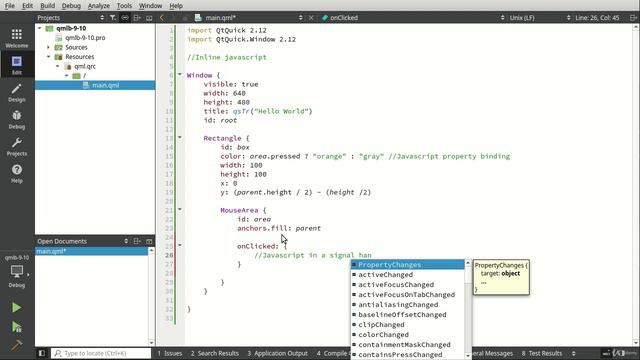This screenshot has height=360, width=640.
Task: Open the Projects mode wrench icon
Action: click(x=17, y=147)
